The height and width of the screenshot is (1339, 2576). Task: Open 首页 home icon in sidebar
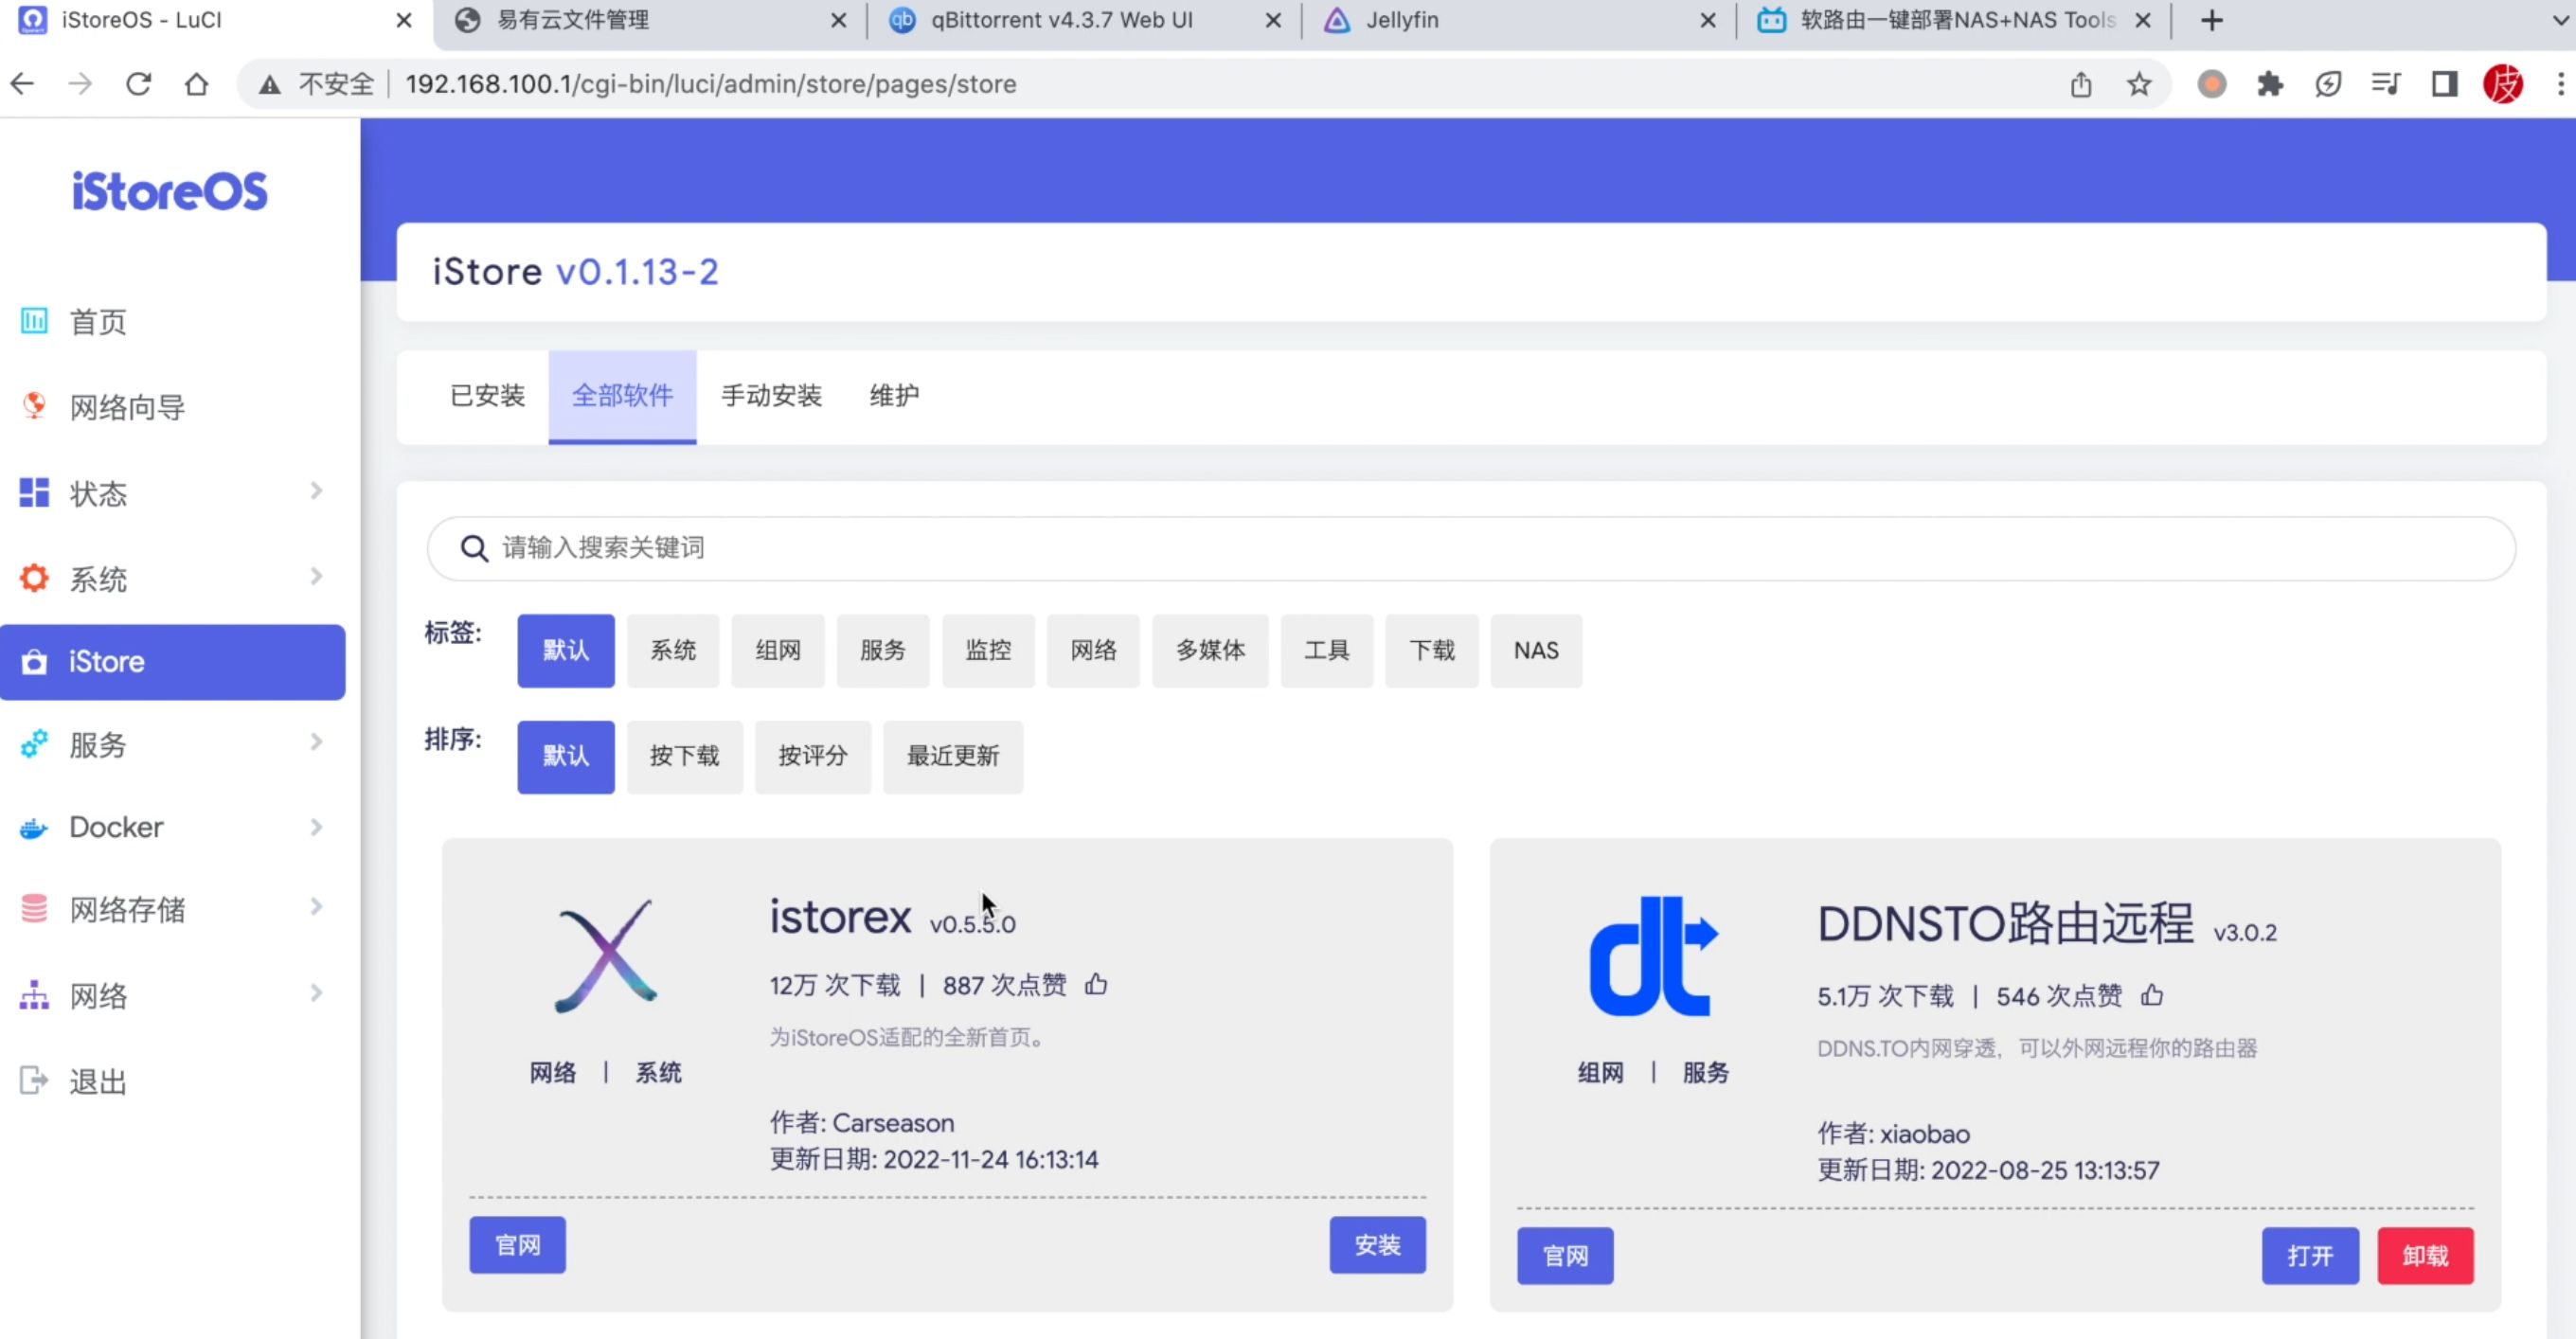click(34, 321)
